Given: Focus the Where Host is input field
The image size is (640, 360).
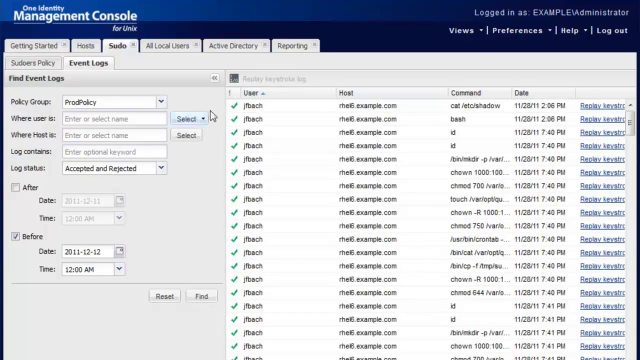Looking at the screenshot, I should tap(115, 135).
